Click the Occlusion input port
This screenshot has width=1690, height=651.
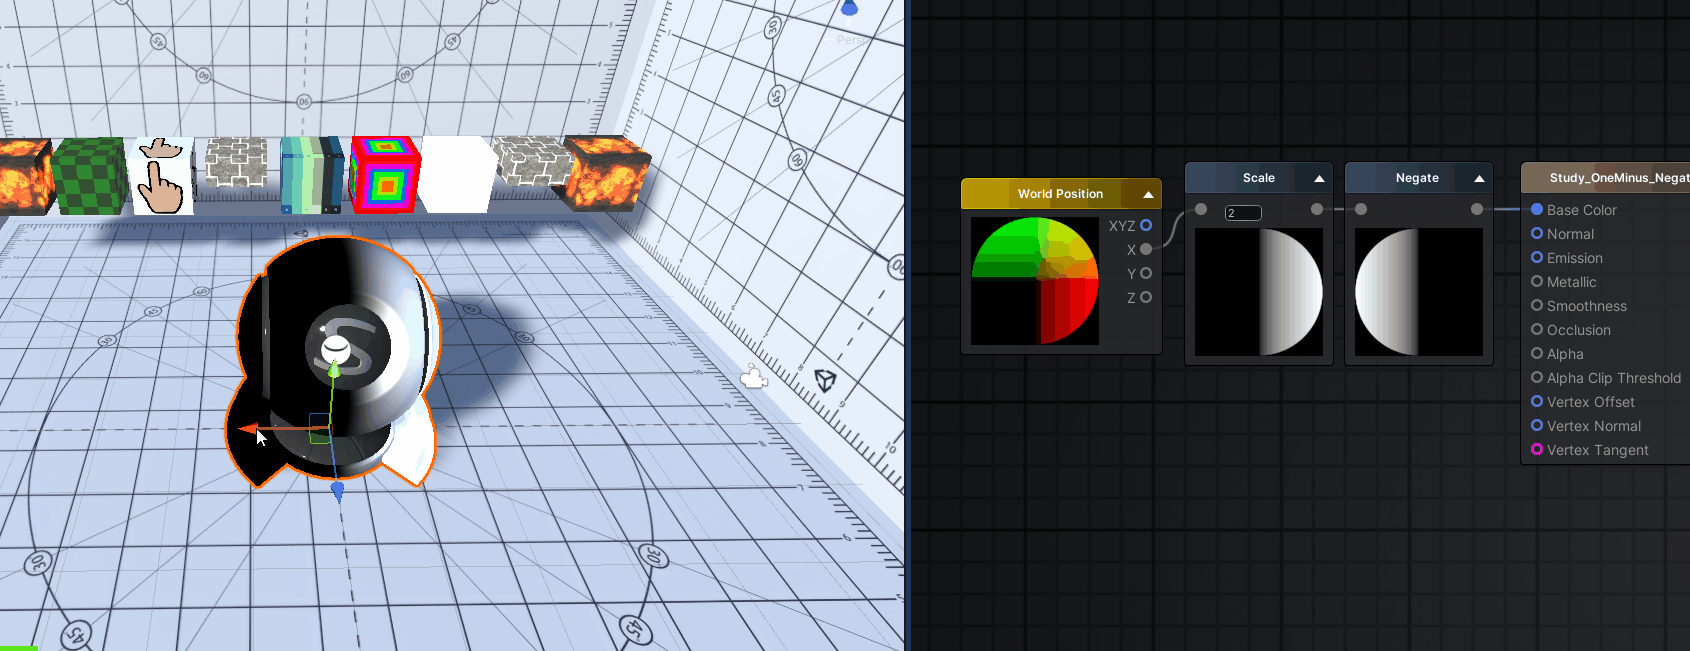point(1537,329)
